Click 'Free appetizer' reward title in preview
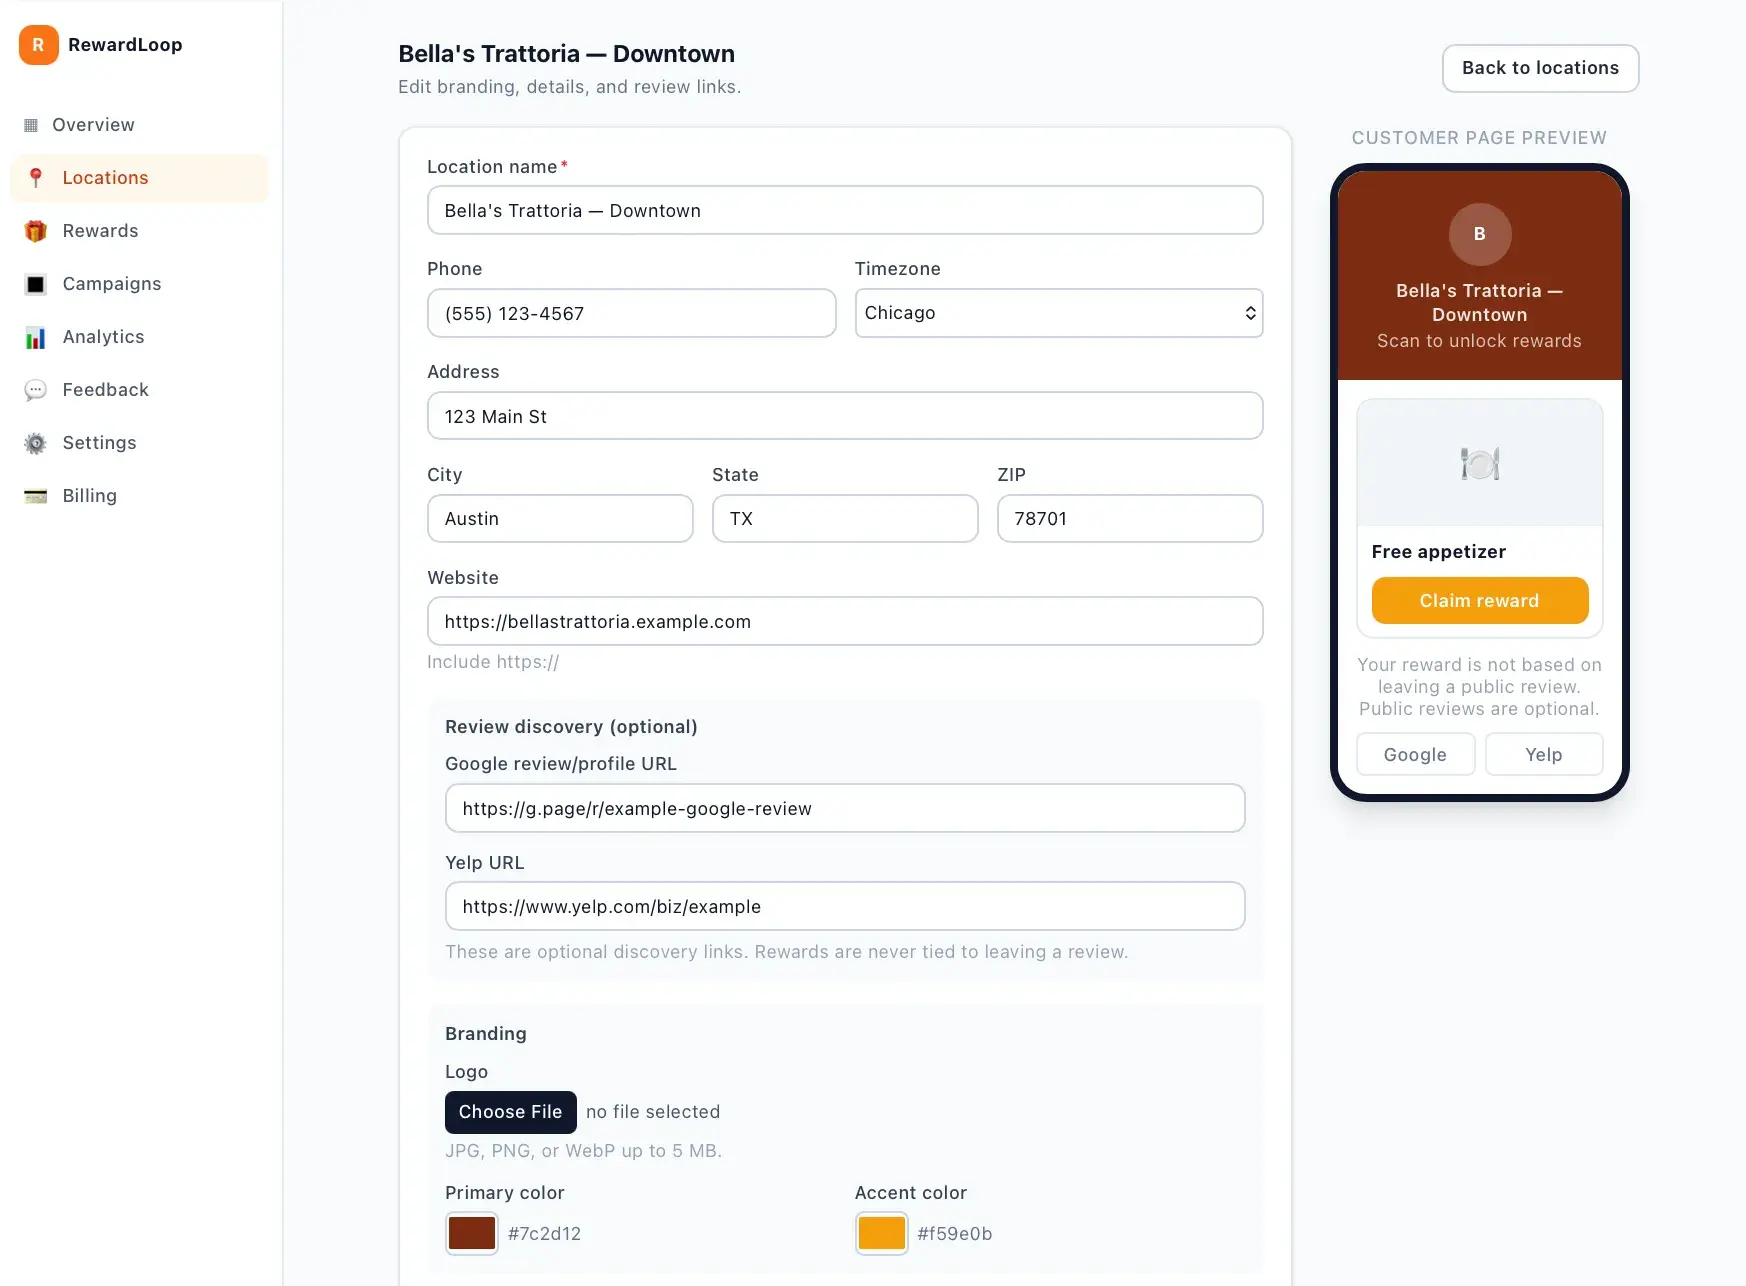The width and height of the screenshot is (1746, 1286). click(1438, 552)
